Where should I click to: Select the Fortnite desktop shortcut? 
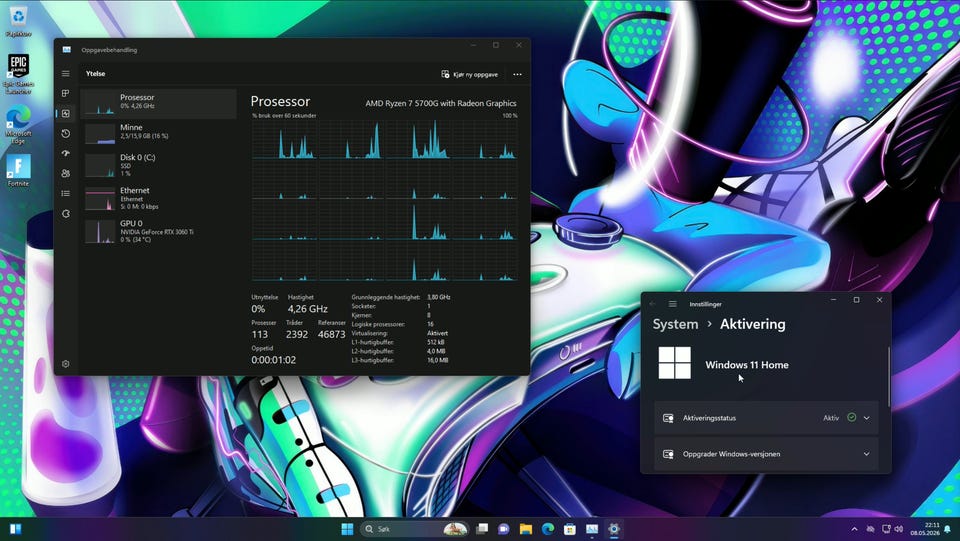pos(18,170)
